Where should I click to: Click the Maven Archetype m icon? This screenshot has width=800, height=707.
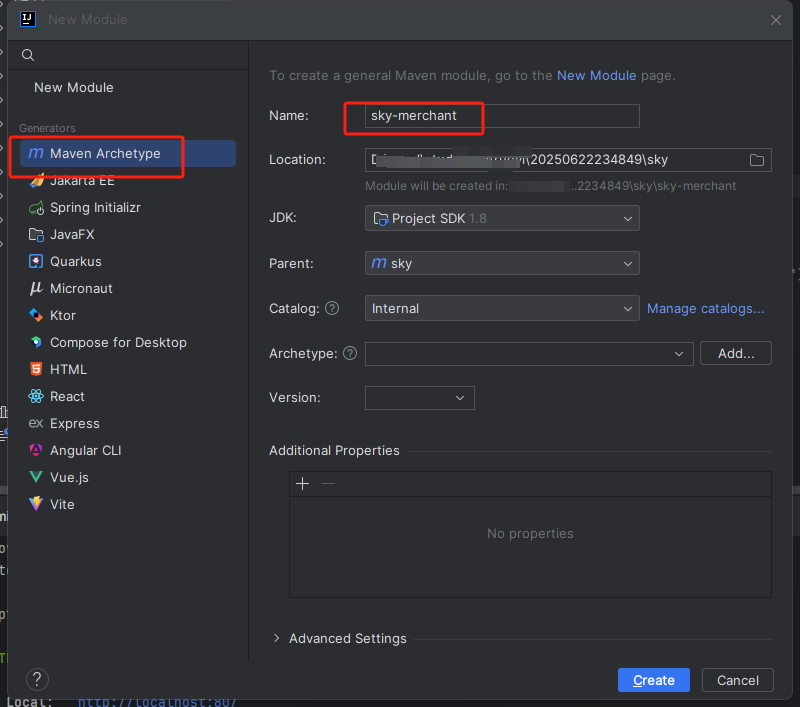(x=36, y=153)
